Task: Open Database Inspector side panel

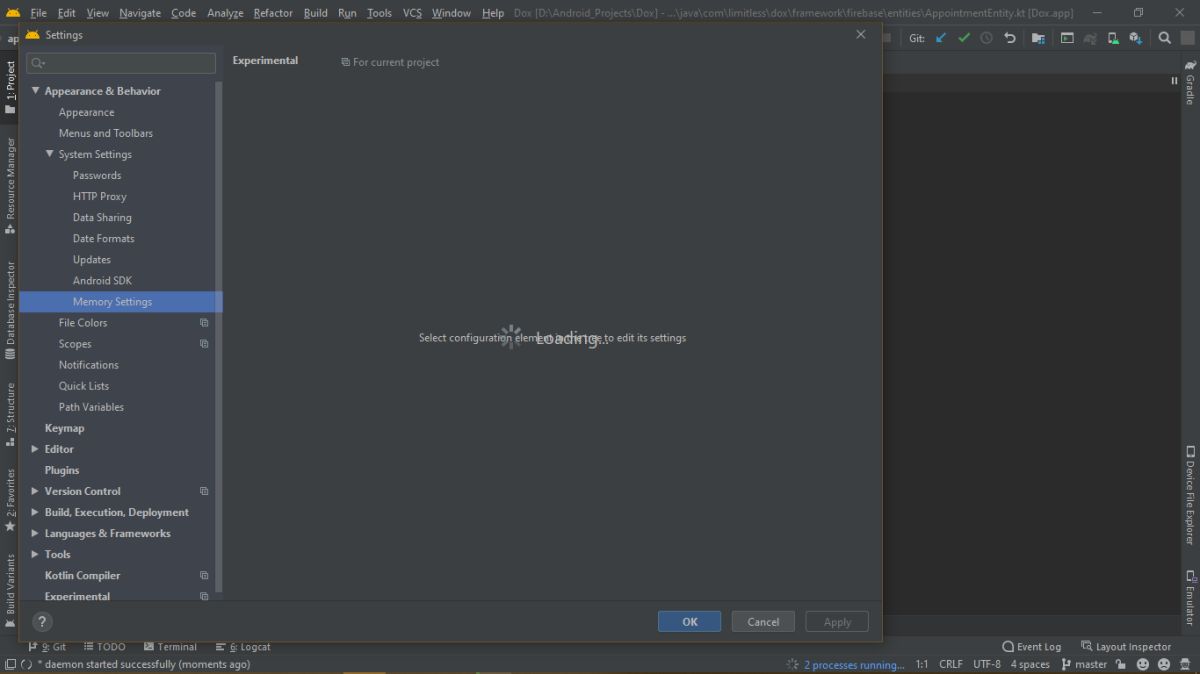Action: click(10, 310)
